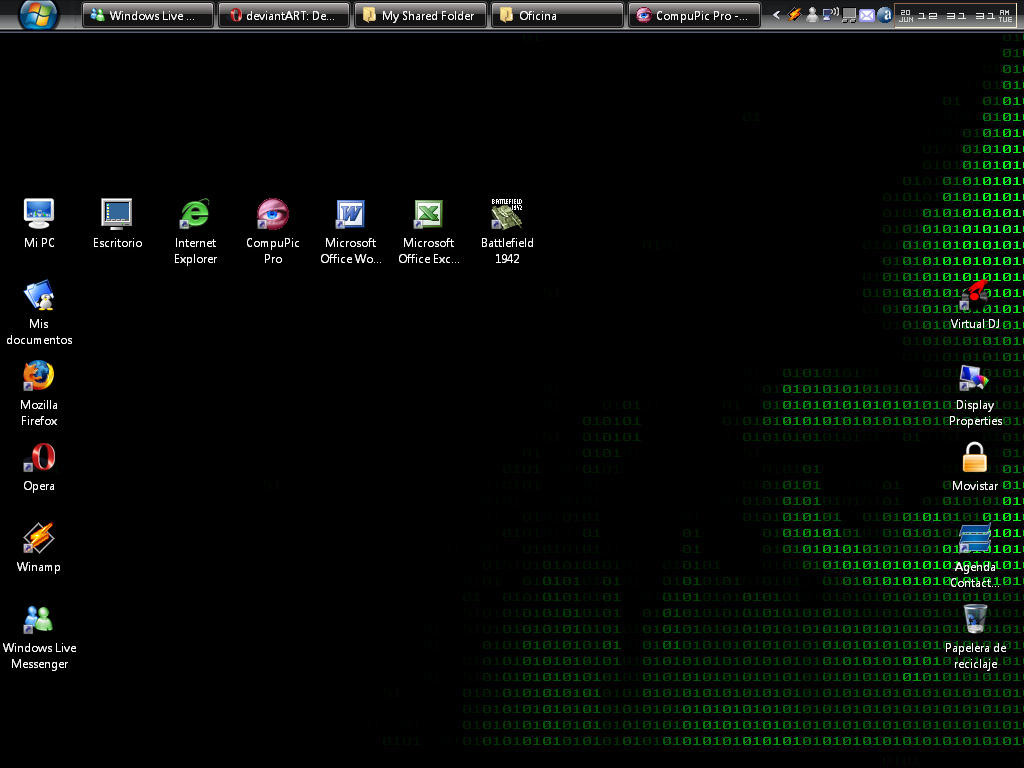Image resolution: width=1024 pixels, height=768 pixels.
Task: Launch the CompuPic Pro desktop shortcut
Action: coord(272,232)
